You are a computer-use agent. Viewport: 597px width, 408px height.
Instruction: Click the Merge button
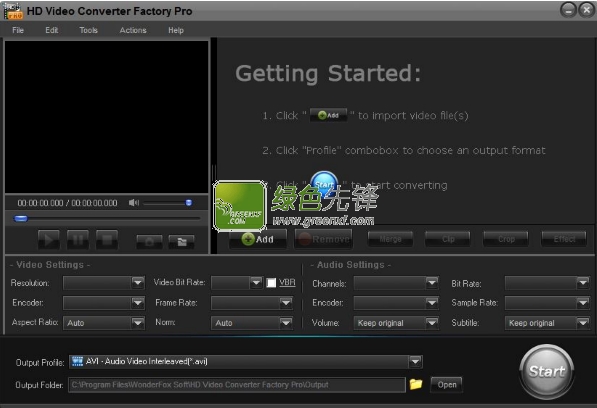click(x=390, y=239)
